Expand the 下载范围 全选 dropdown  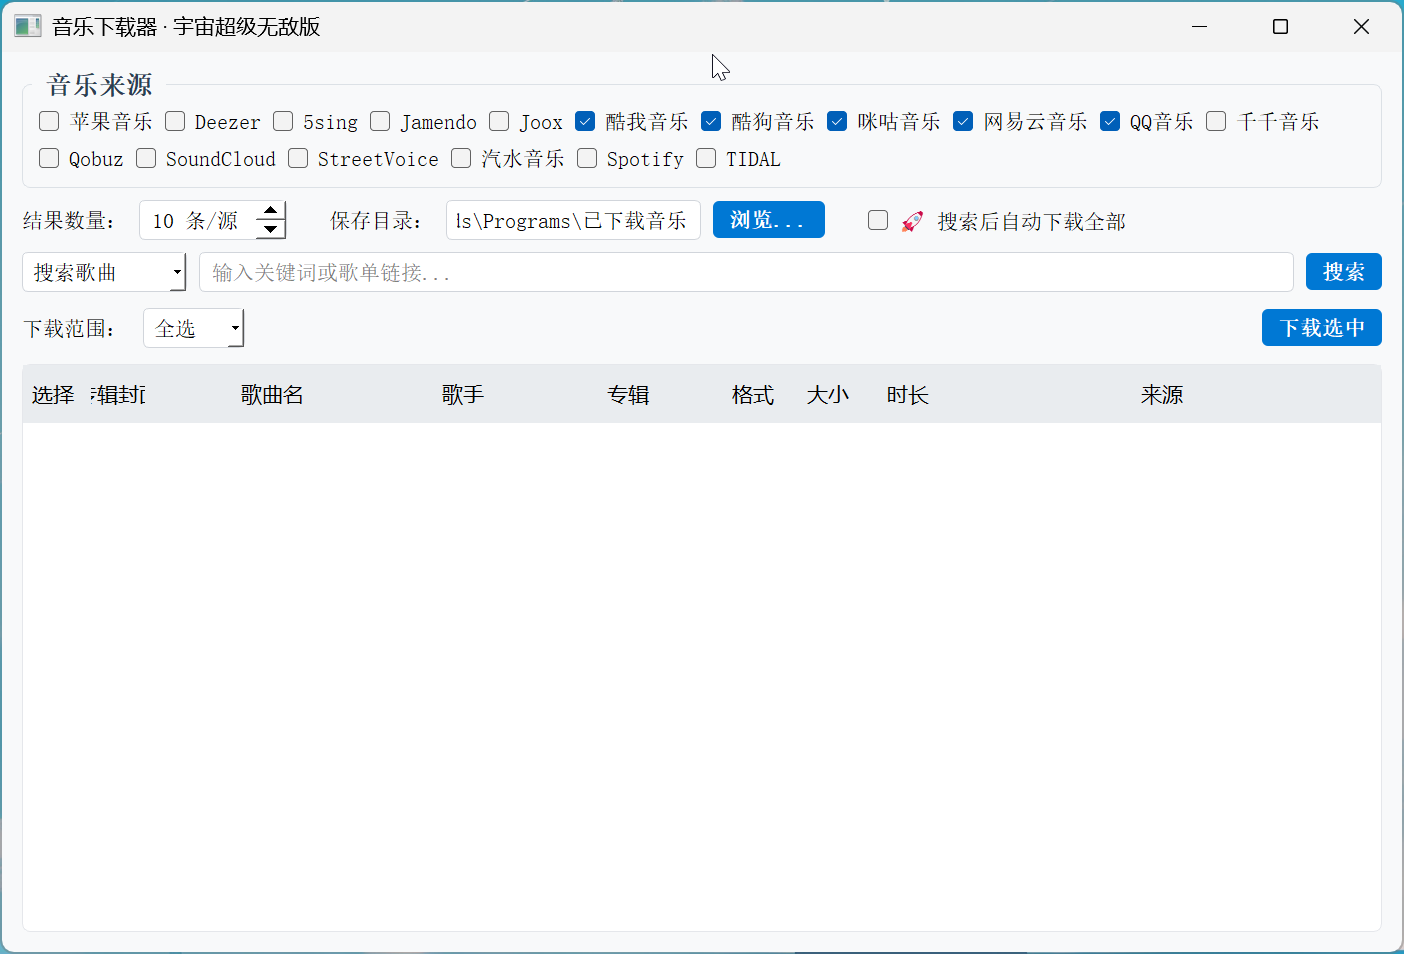pos(194,328)
